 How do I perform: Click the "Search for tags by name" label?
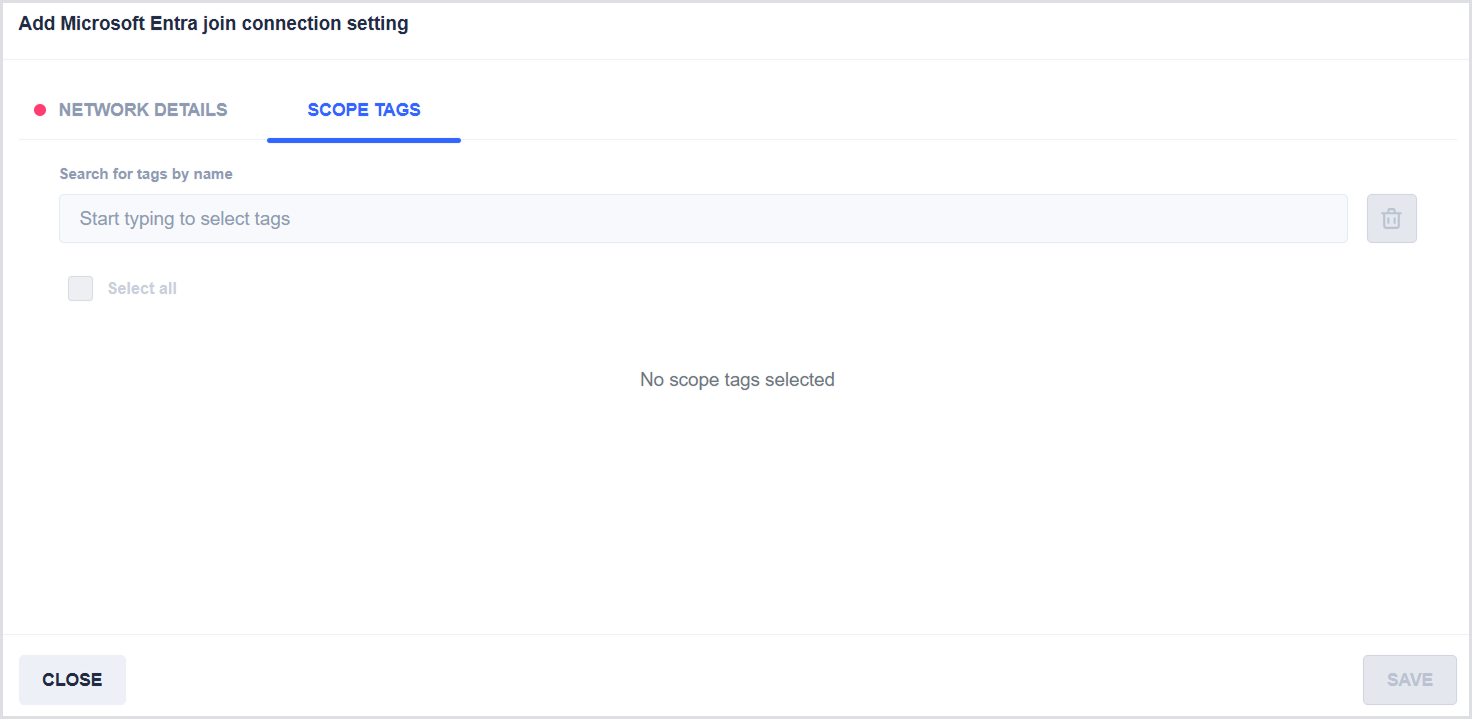coord(146,174)
